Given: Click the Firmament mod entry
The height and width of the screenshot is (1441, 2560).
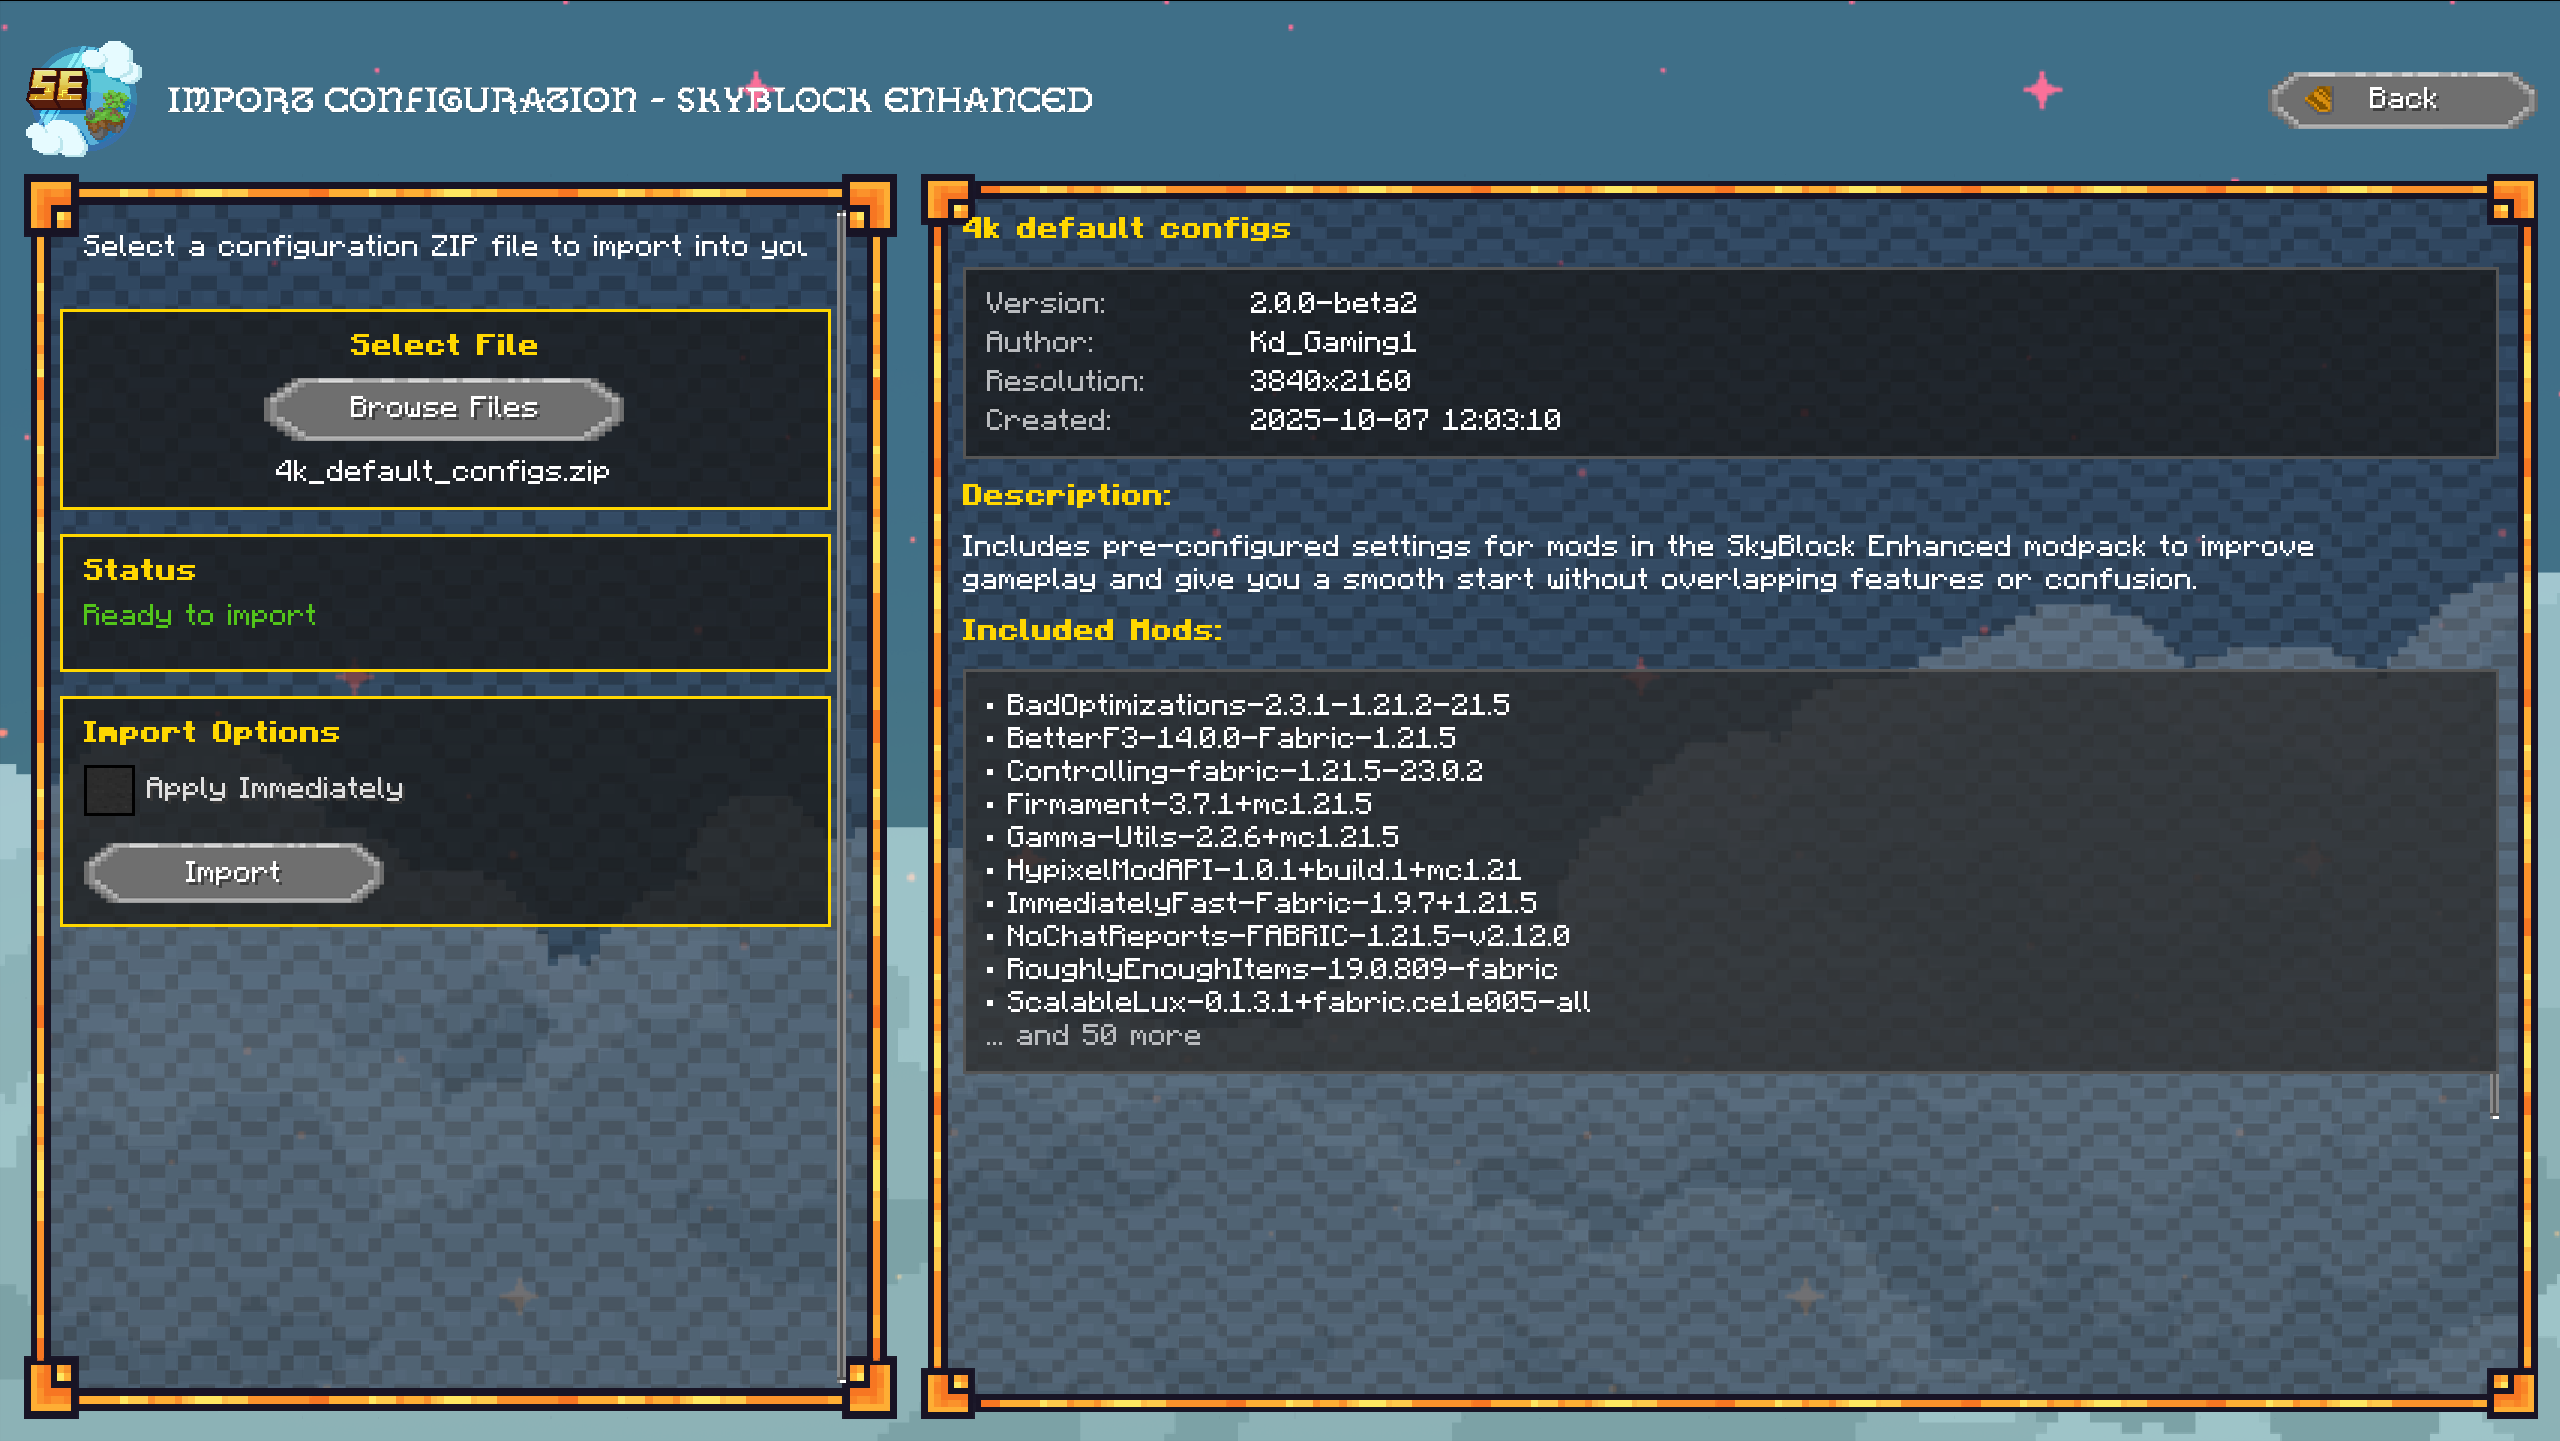Looking at the screenshot, I should coord(1188,804).
